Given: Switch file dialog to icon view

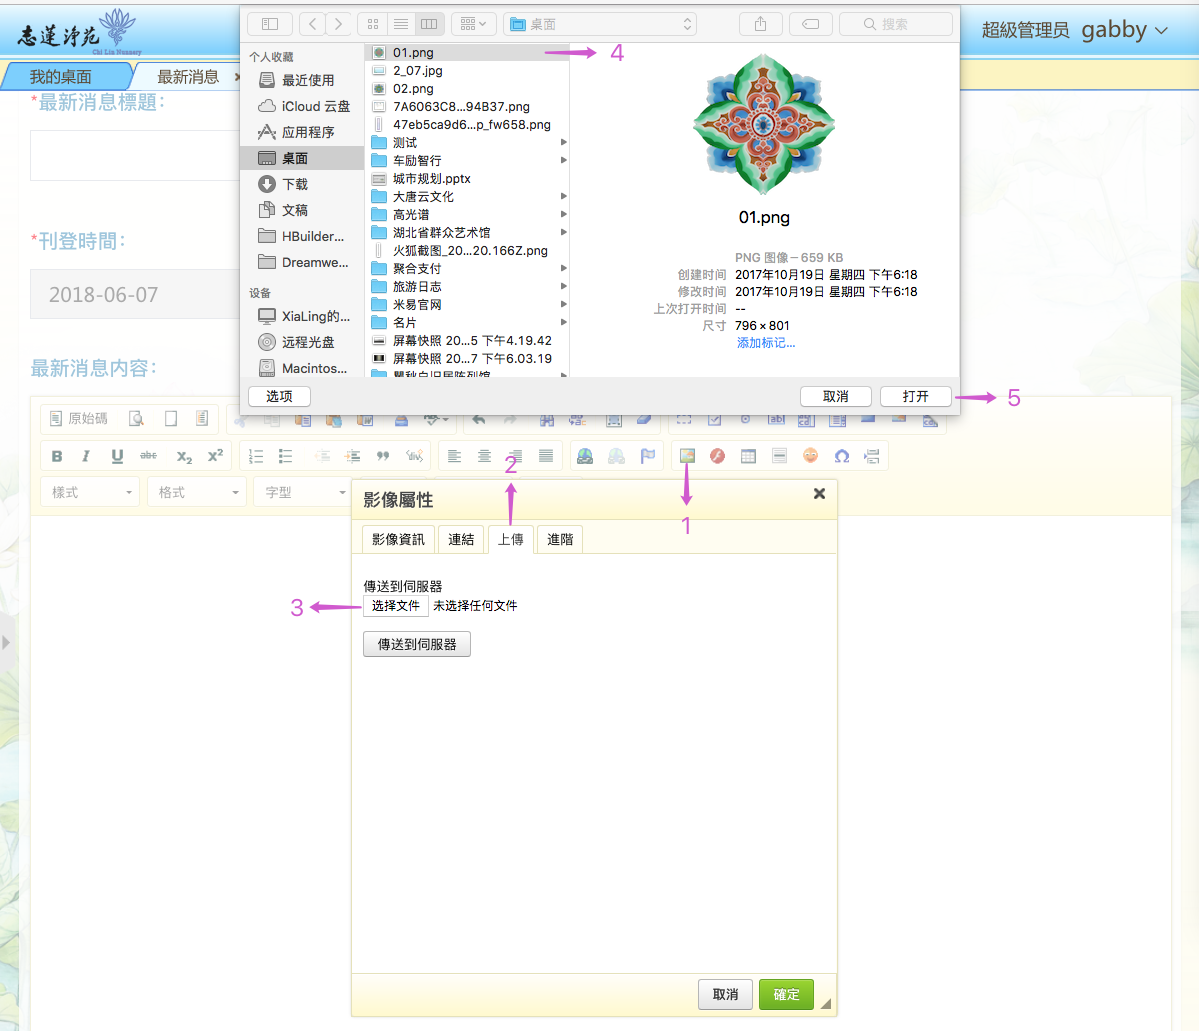Looking at the screenshot, I should [373, 24].
